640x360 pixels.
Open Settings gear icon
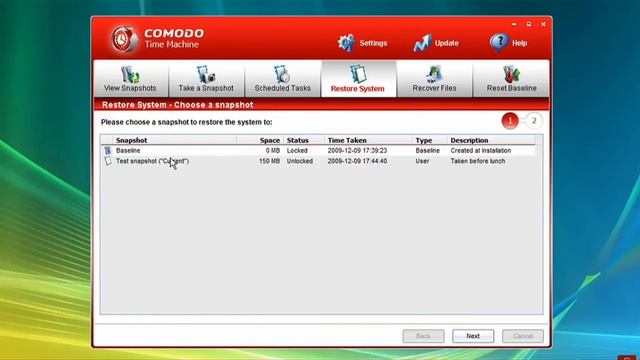(x=346, y=43)
